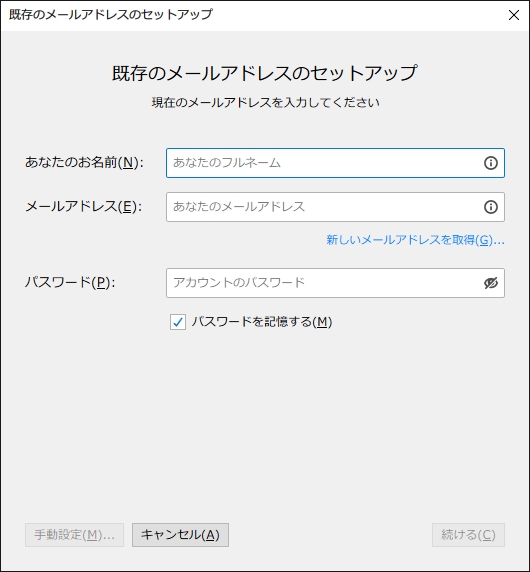Focus the あなたのメールアドレス email input field

pos(335,207)
